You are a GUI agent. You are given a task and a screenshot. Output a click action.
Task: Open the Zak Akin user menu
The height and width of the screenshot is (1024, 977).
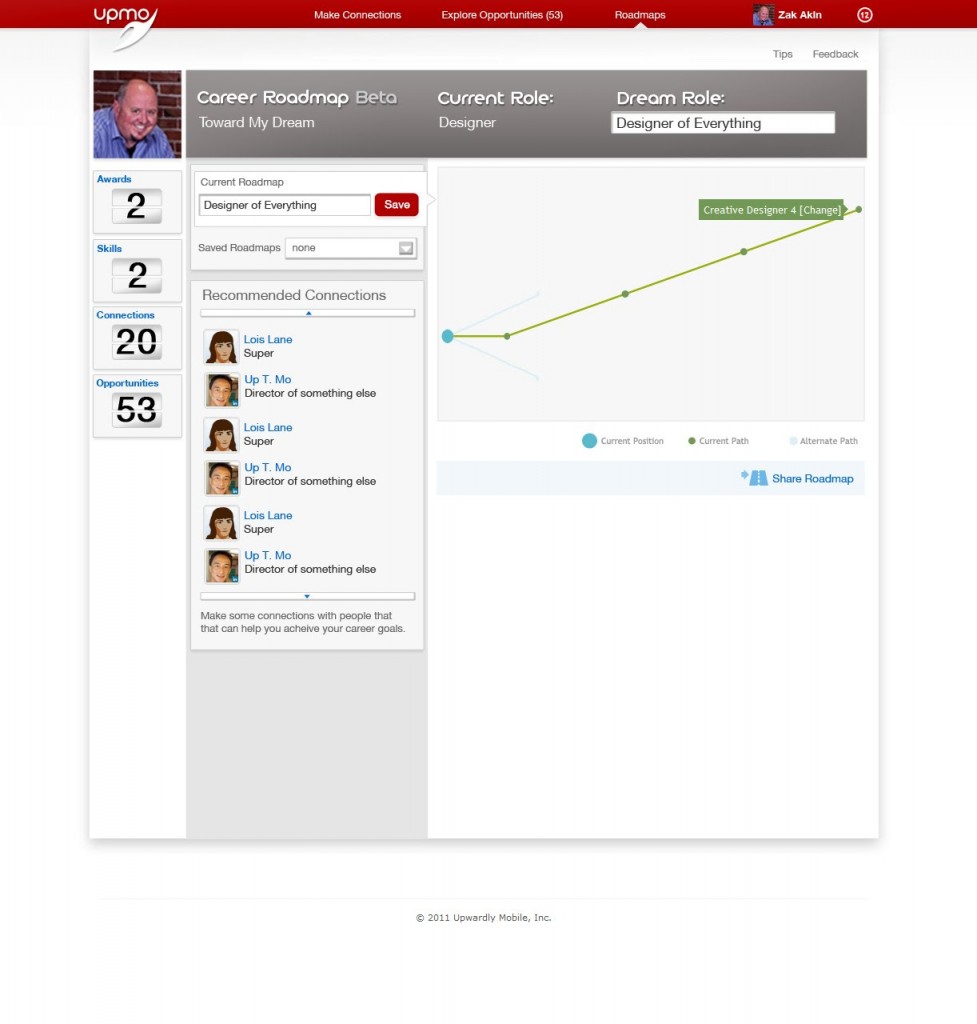click(x=799, y=15)
